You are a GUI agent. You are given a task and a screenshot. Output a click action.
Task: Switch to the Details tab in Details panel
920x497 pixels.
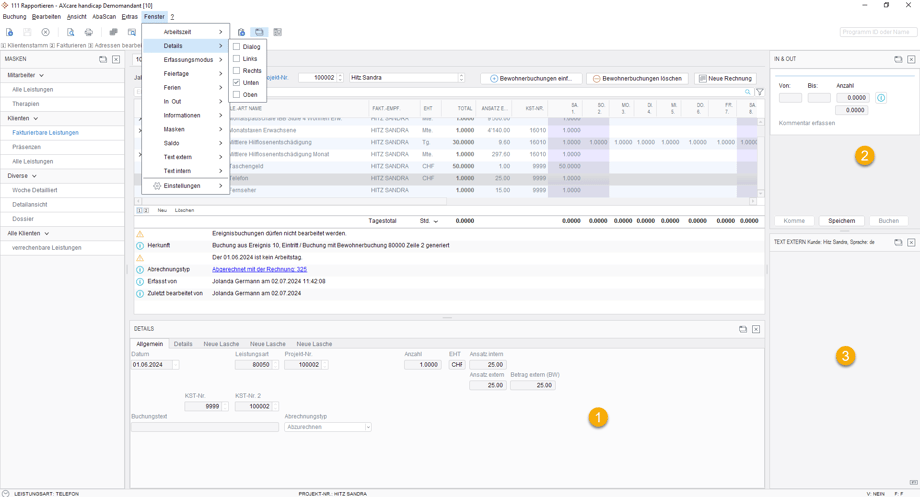[x=183, y=344]
